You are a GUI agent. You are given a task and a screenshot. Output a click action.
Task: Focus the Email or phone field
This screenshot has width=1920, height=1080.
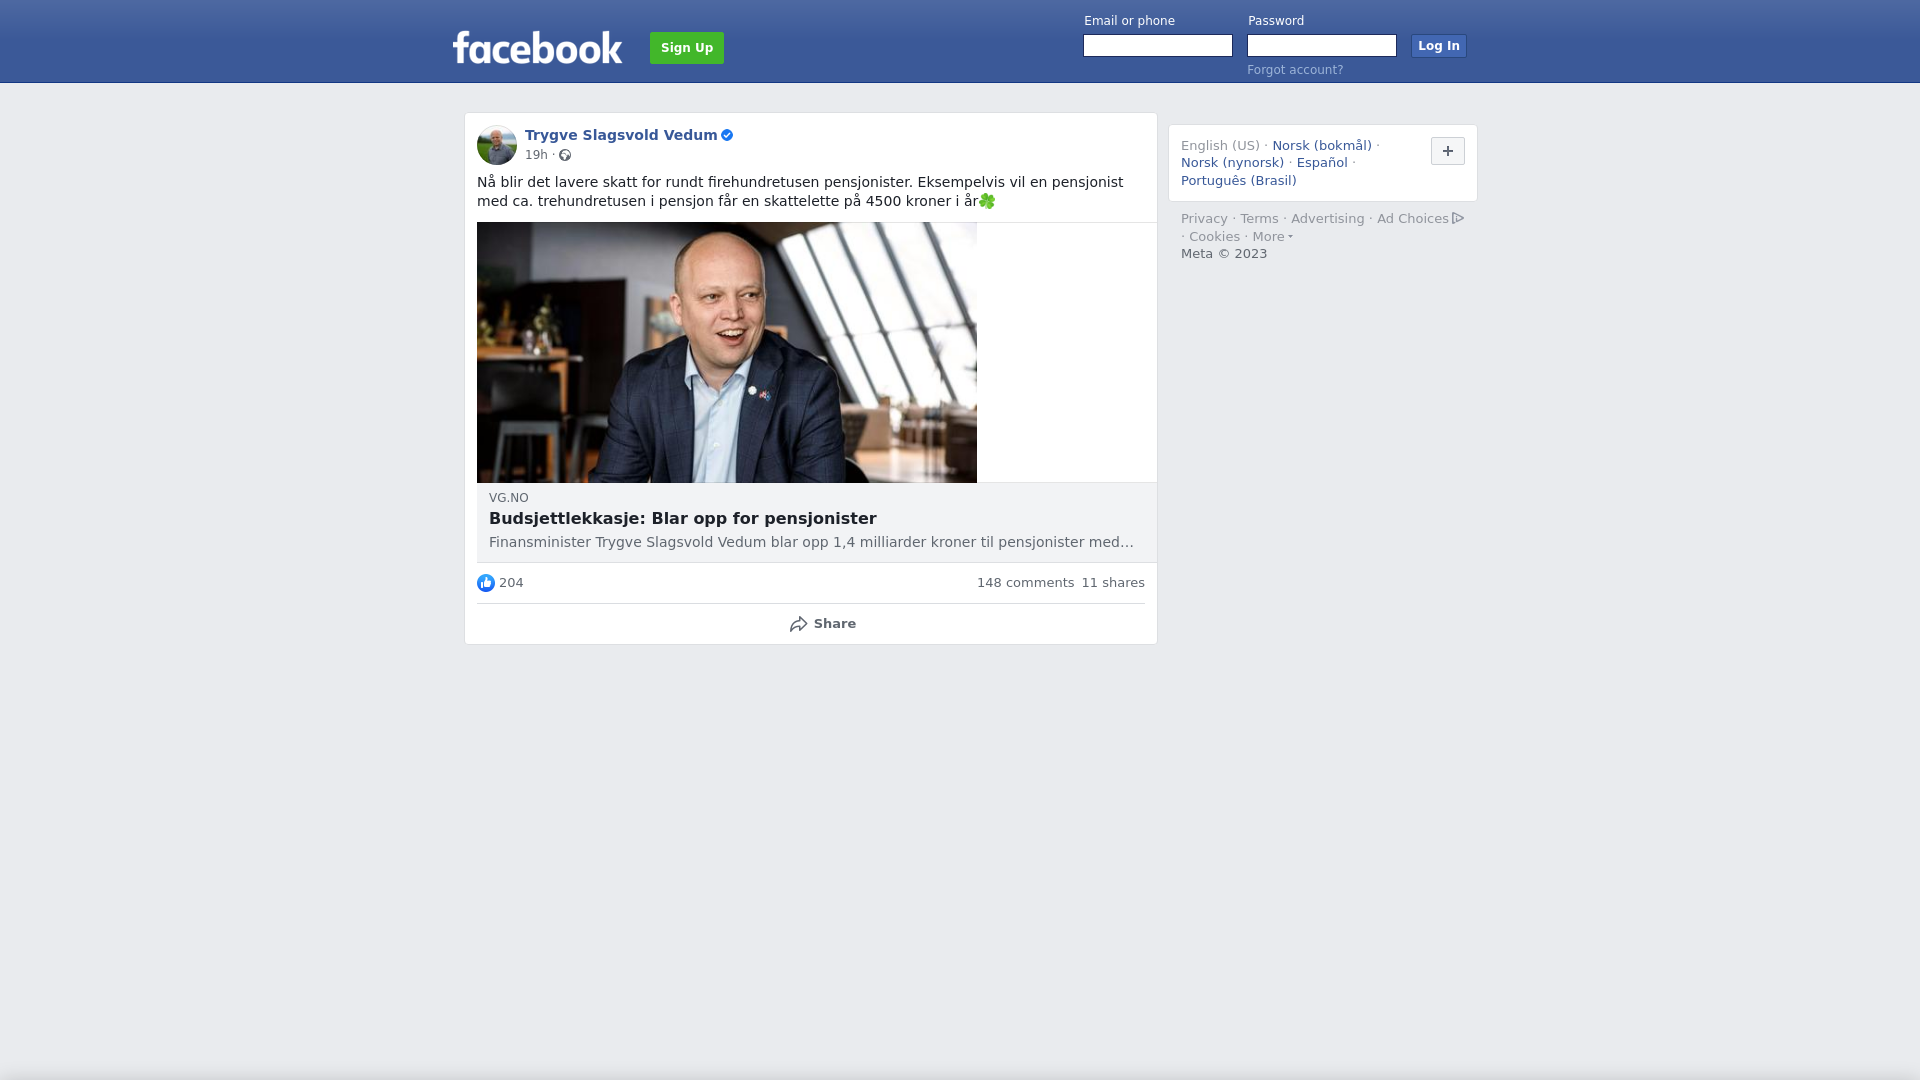click(1158, 46)
